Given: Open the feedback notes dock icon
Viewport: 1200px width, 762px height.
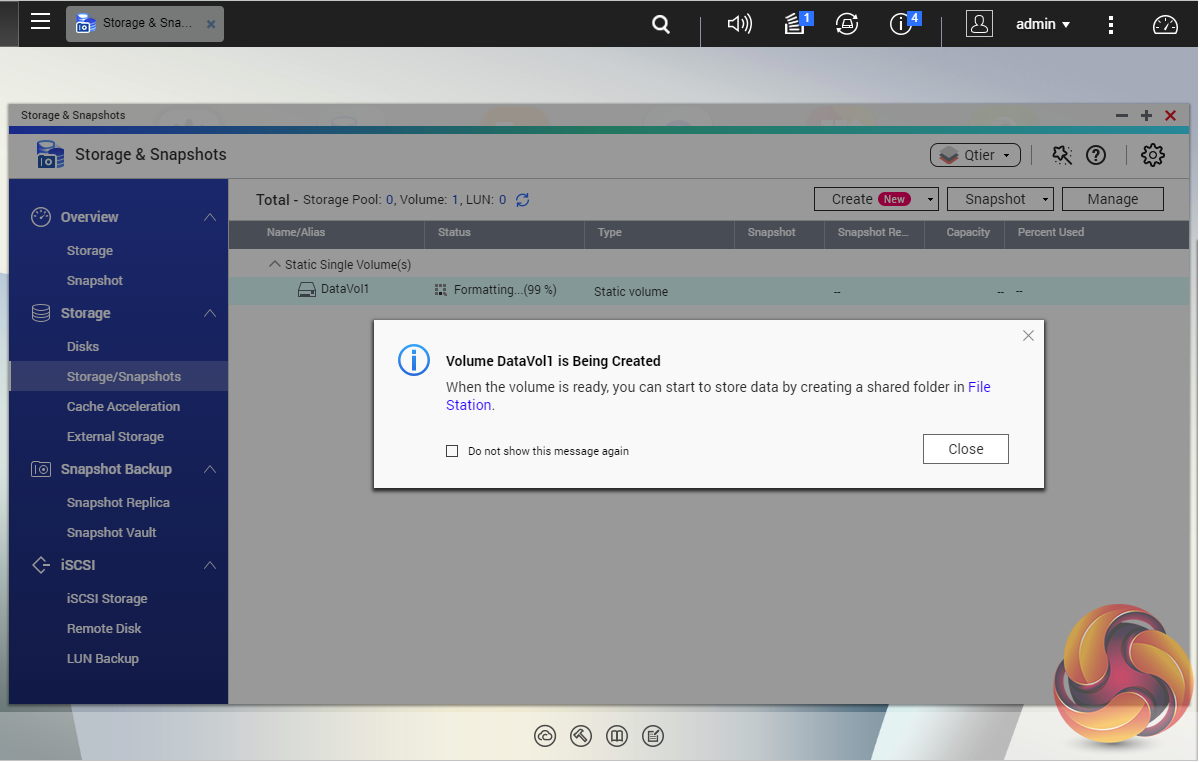Looking at the screenshot, I should (x=653, y=737).
